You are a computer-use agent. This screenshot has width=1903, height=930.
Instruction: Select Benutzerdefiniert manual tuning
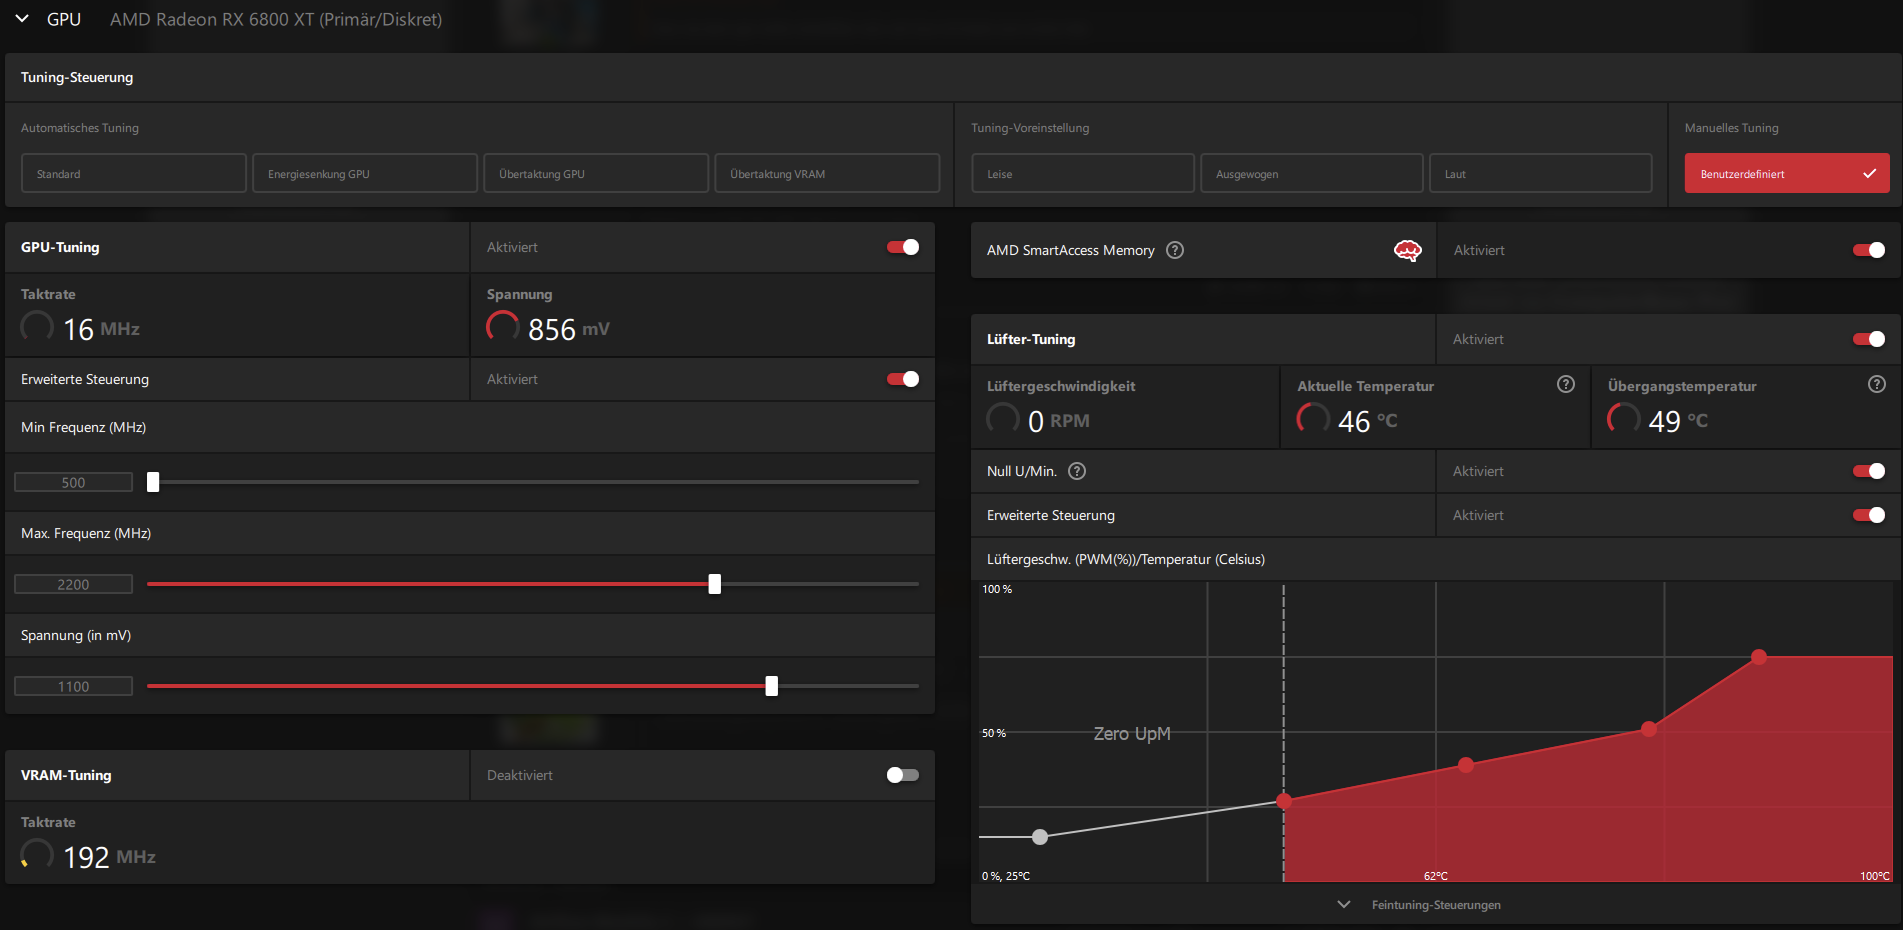[x=1787, y=173]
